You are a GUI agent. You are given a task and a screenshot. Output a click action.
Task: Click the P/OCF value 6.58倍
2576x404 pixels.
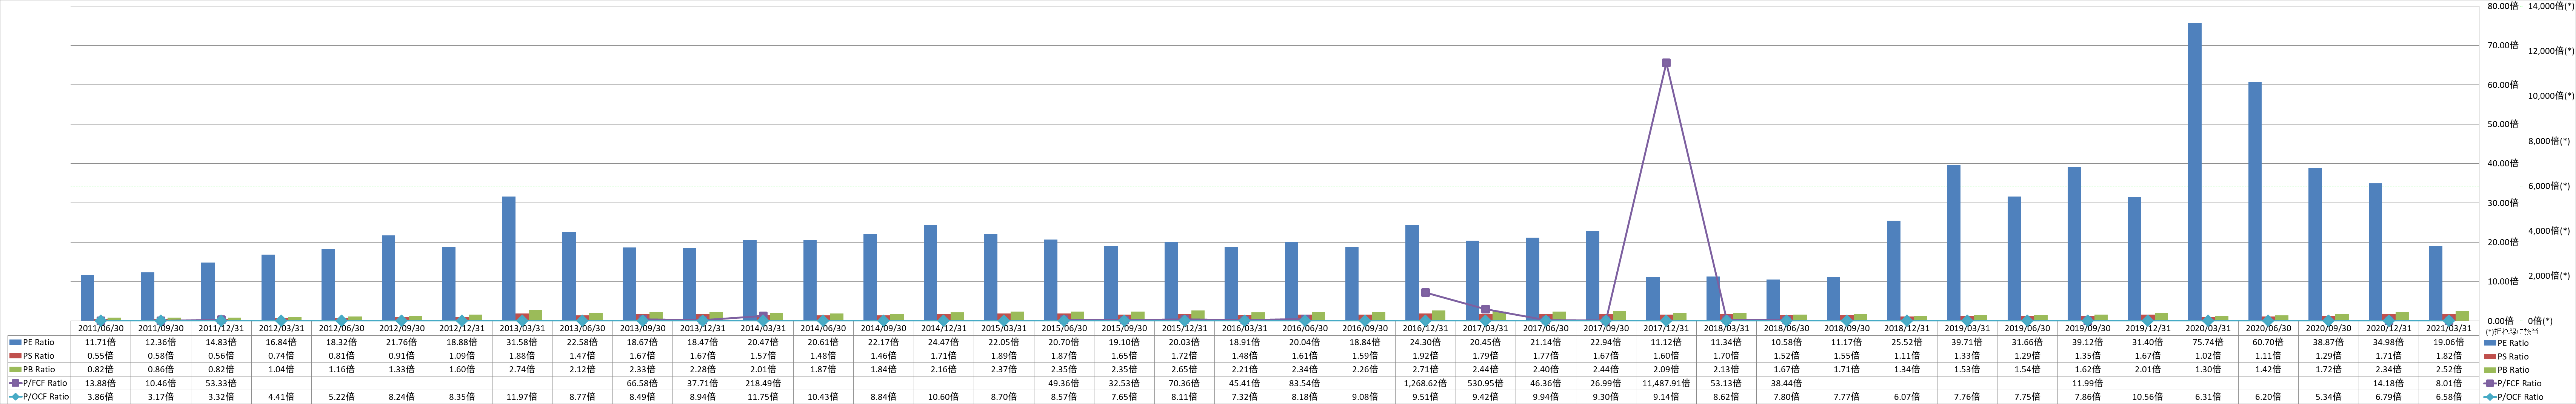point(2448,397)
